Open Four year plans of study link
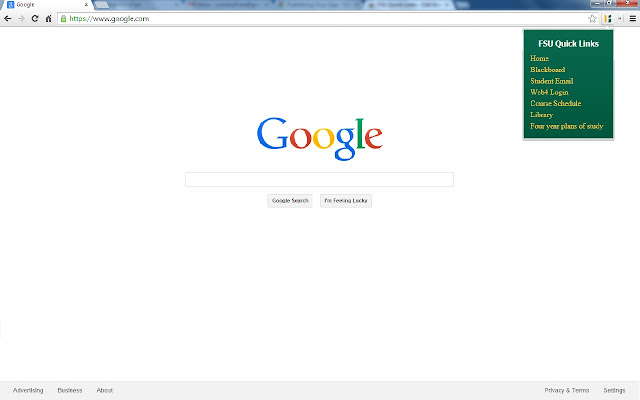This screenshot has height=400, width=640. pos(567,126)
